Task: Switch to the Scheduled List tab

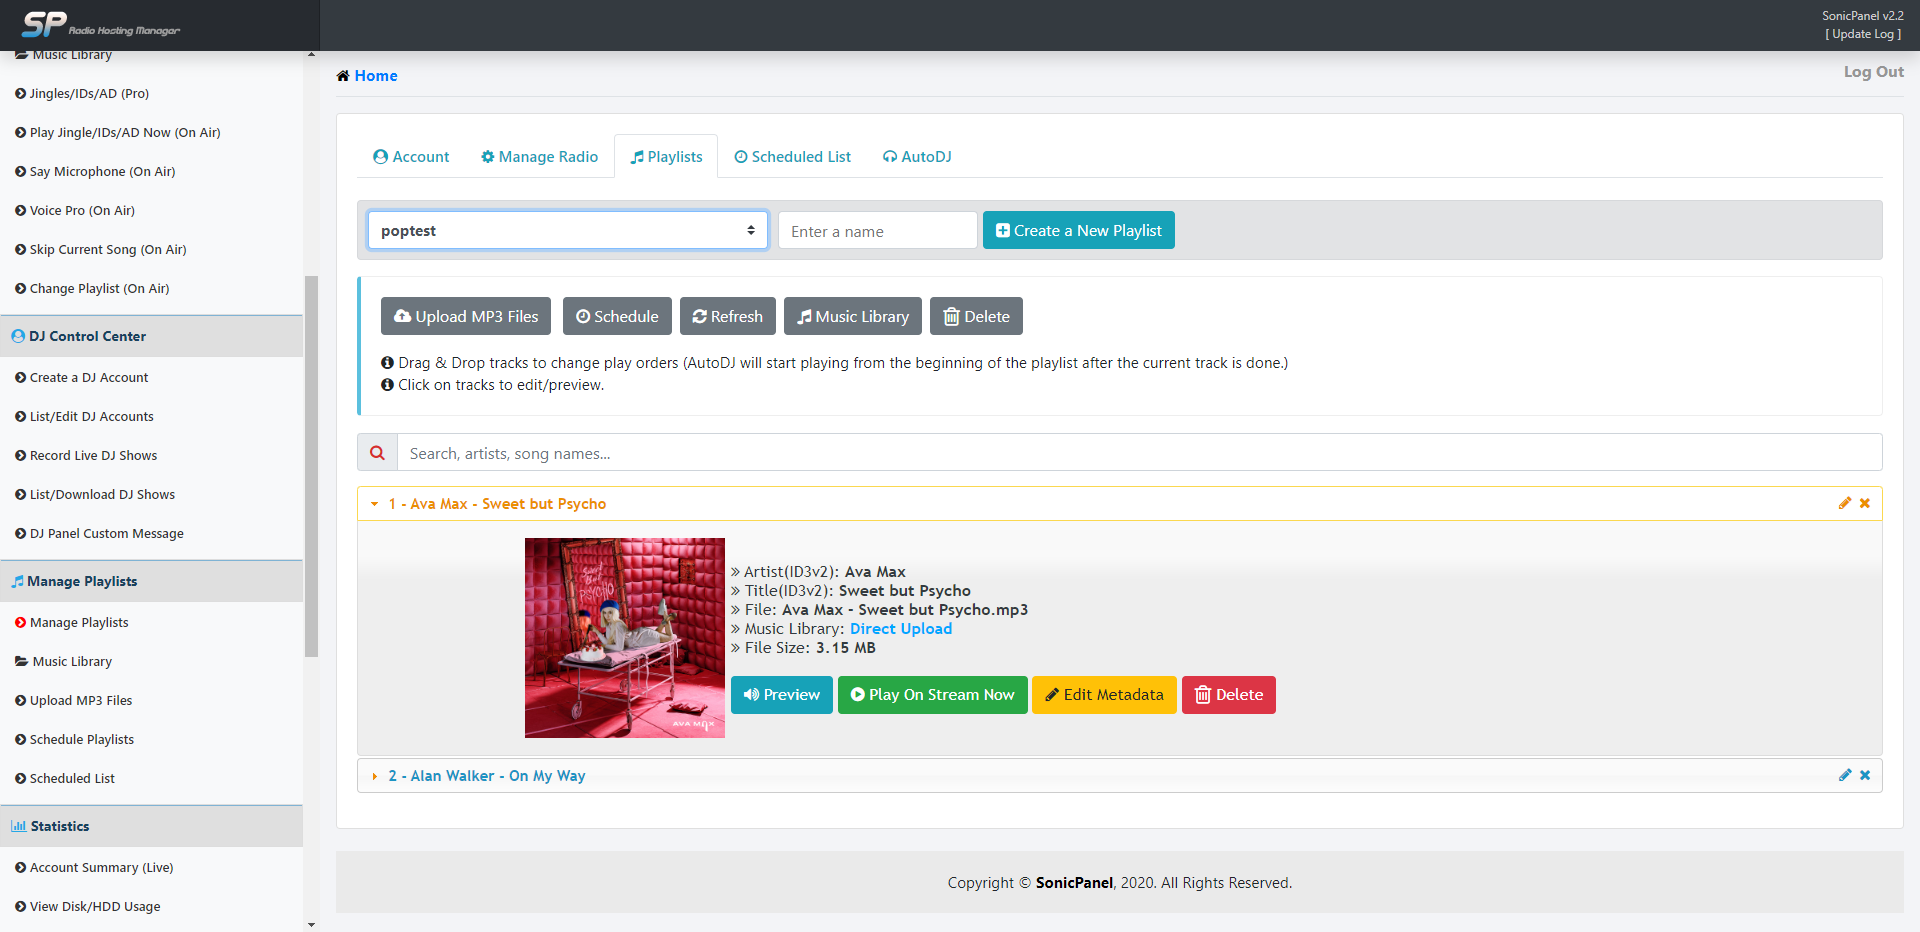Action: click(x=792, y=157)
